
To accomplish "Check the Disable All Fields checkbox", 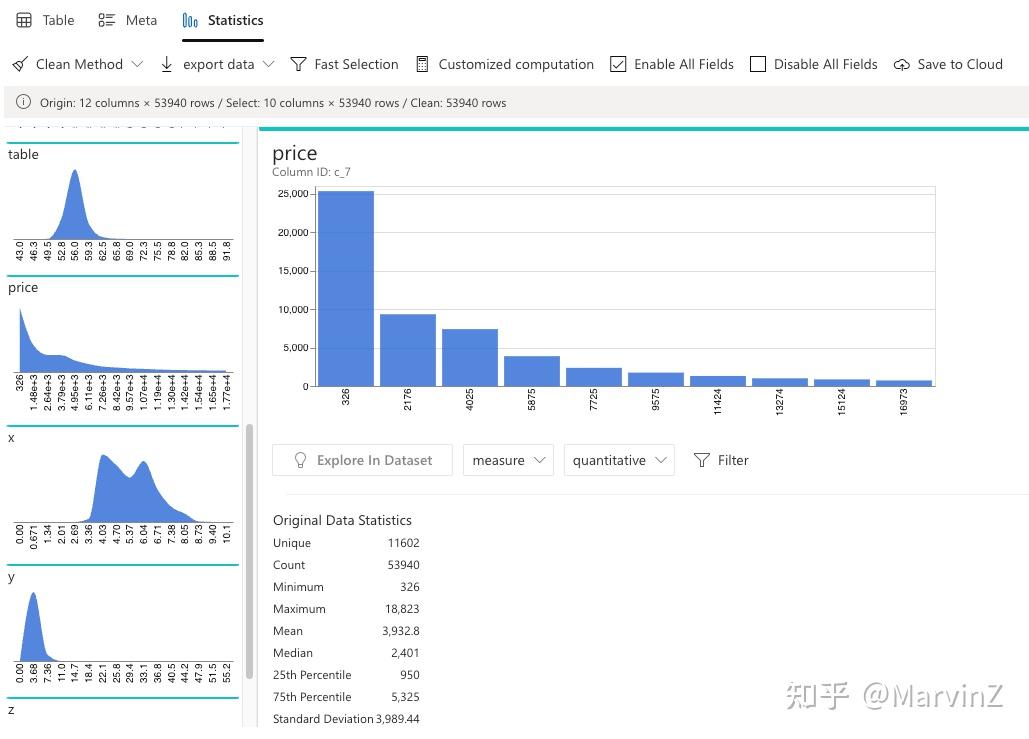I will (757, 64).
